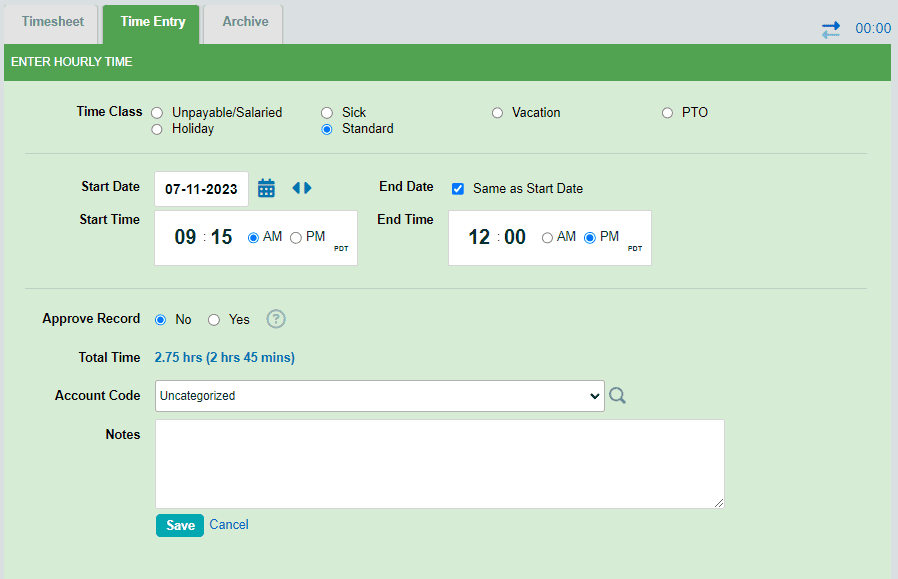Switch to the Time Entry tab
Screen dimensions: 898x579
point(152,23)
